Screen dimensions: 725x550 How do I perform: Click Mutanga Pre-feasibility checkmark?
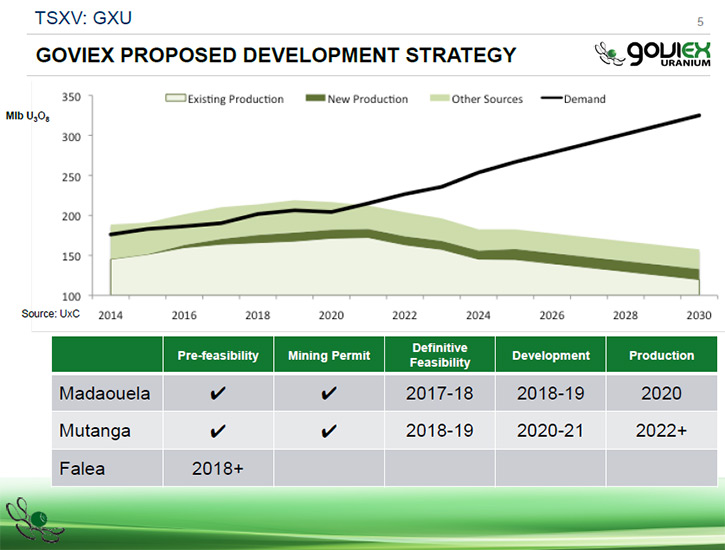218,431
